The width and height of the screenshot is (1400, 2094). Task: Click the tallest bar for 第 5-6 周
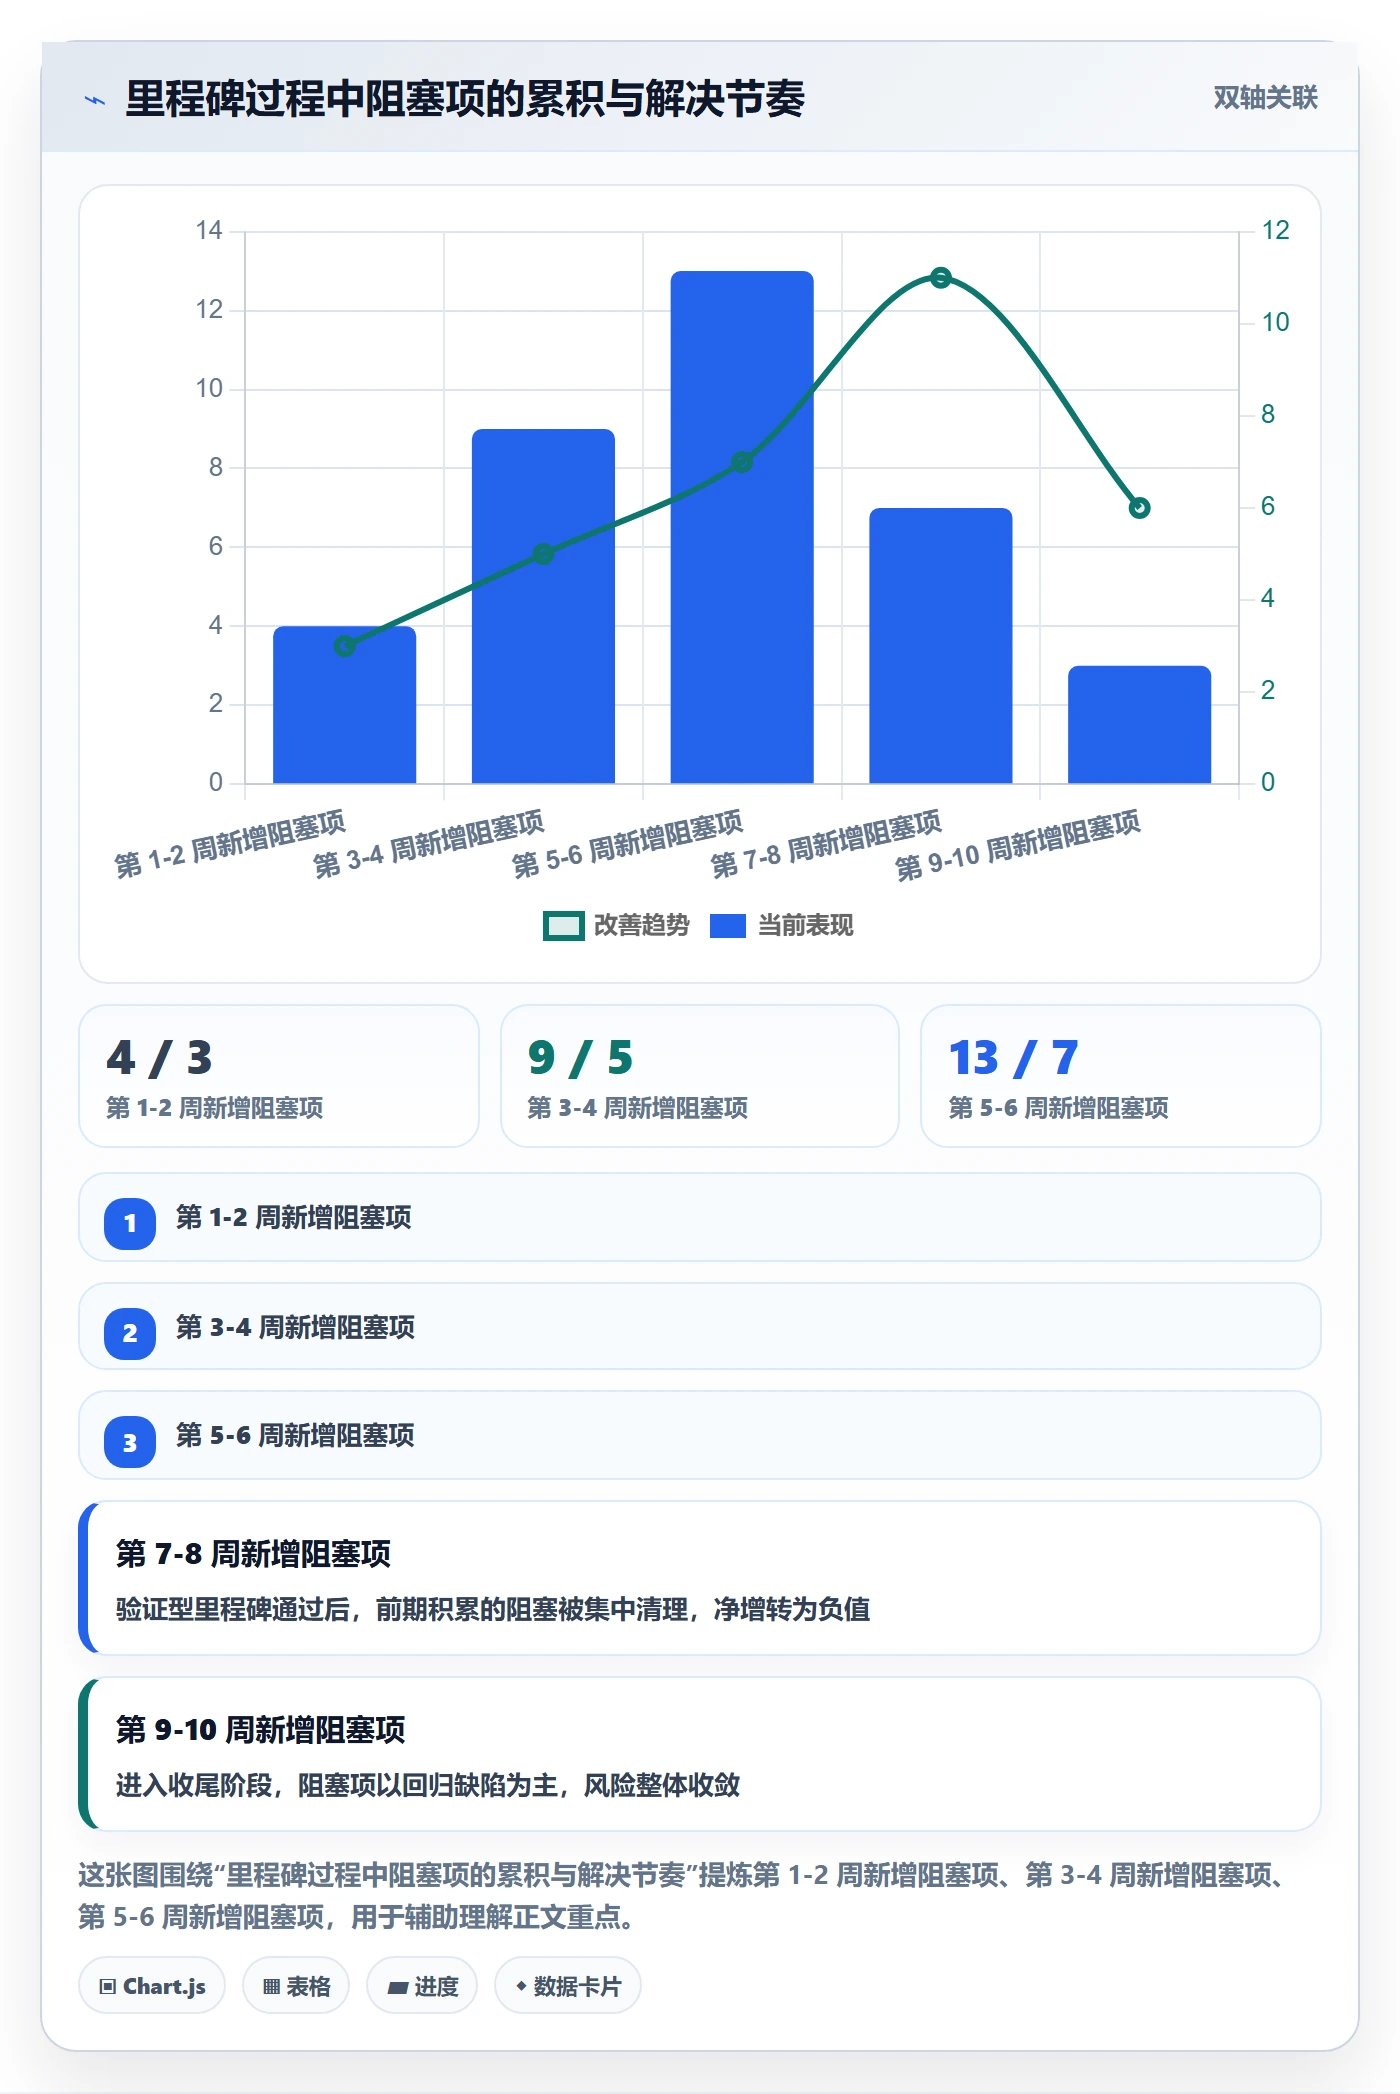(742, 527)
